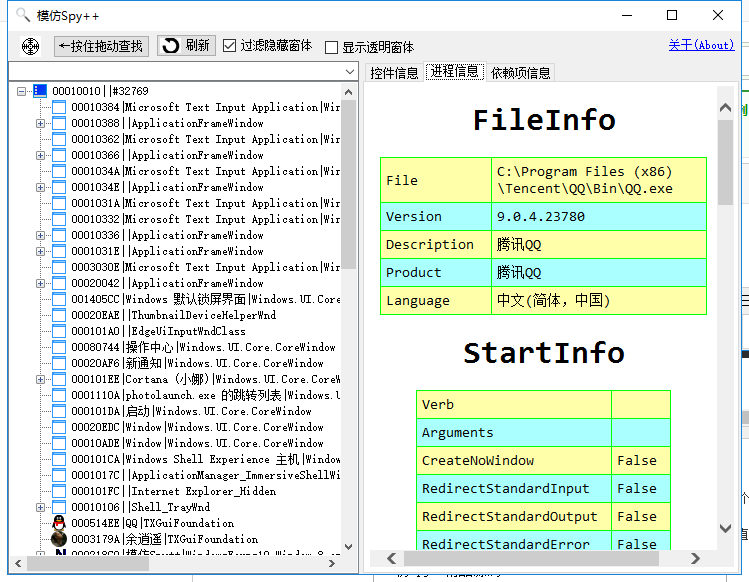Viewport: 749px width, 582px height.
Task: Open the search combo box dropdown arrow
Action: (x=350, y=72)
